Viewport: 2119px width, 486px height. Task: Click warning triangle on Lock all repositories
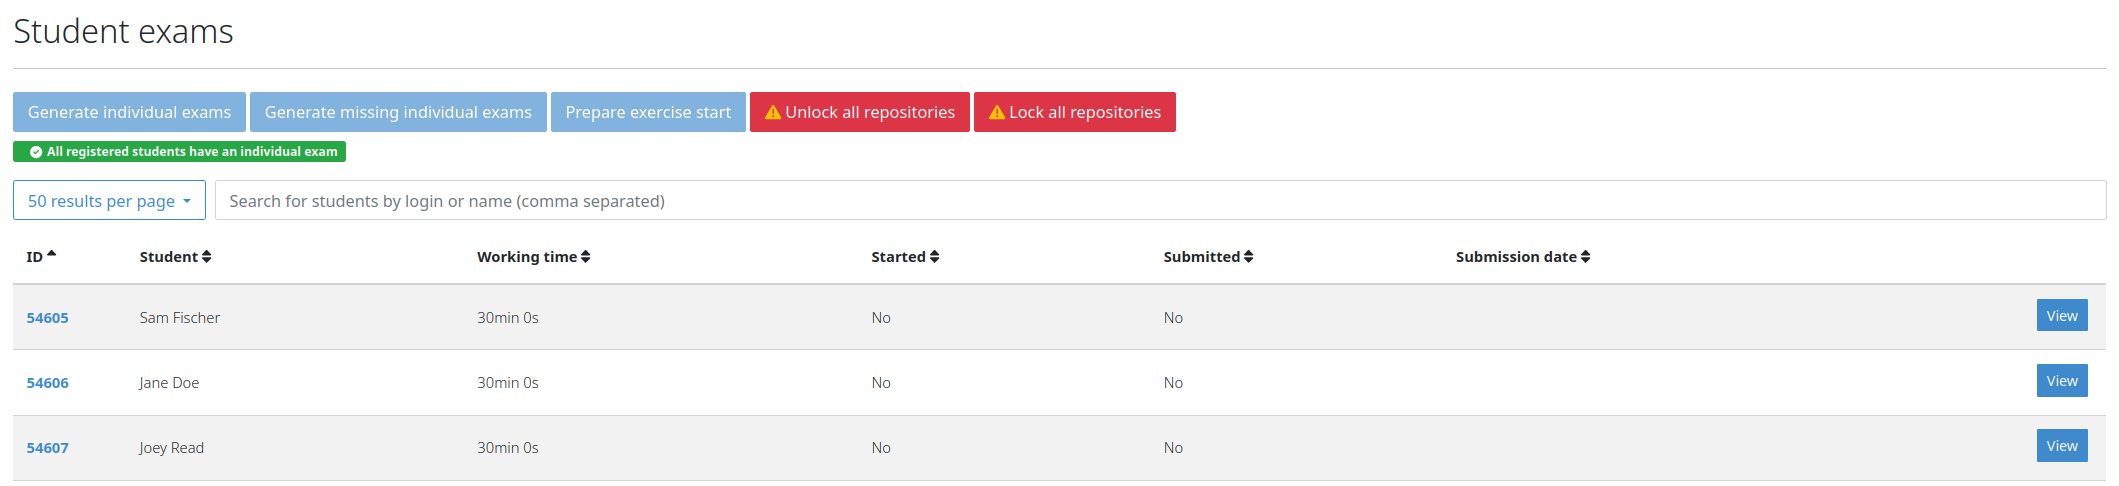[x=997, y=112]
